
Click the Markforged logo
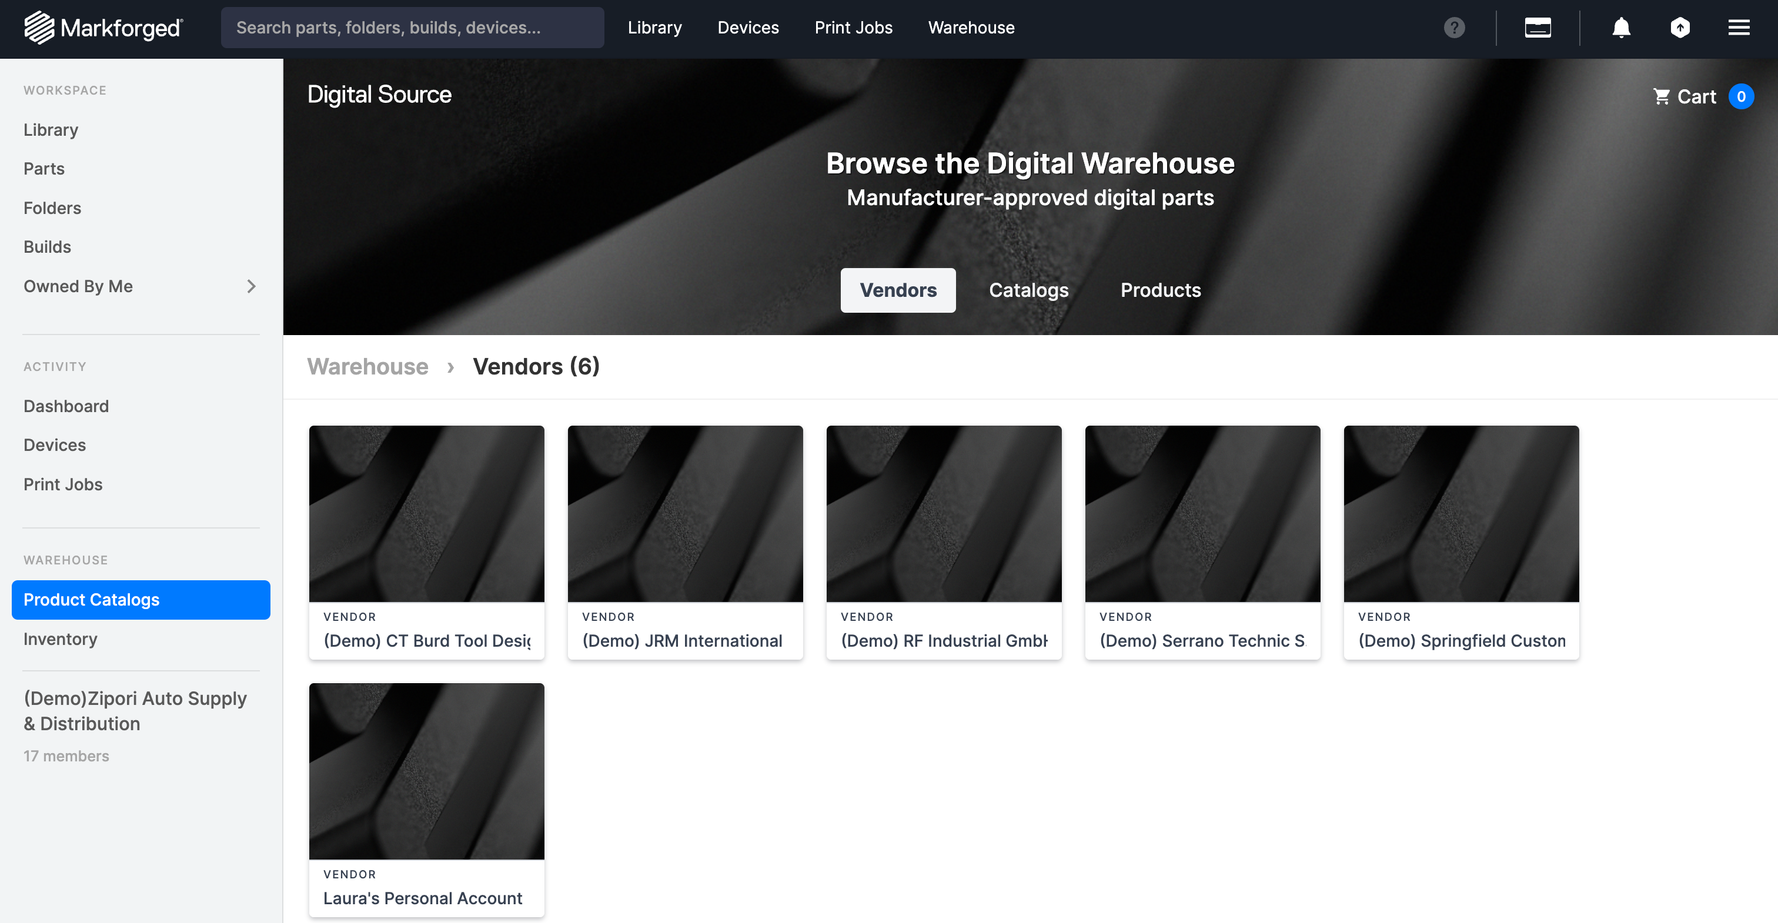tap(104, 27)
